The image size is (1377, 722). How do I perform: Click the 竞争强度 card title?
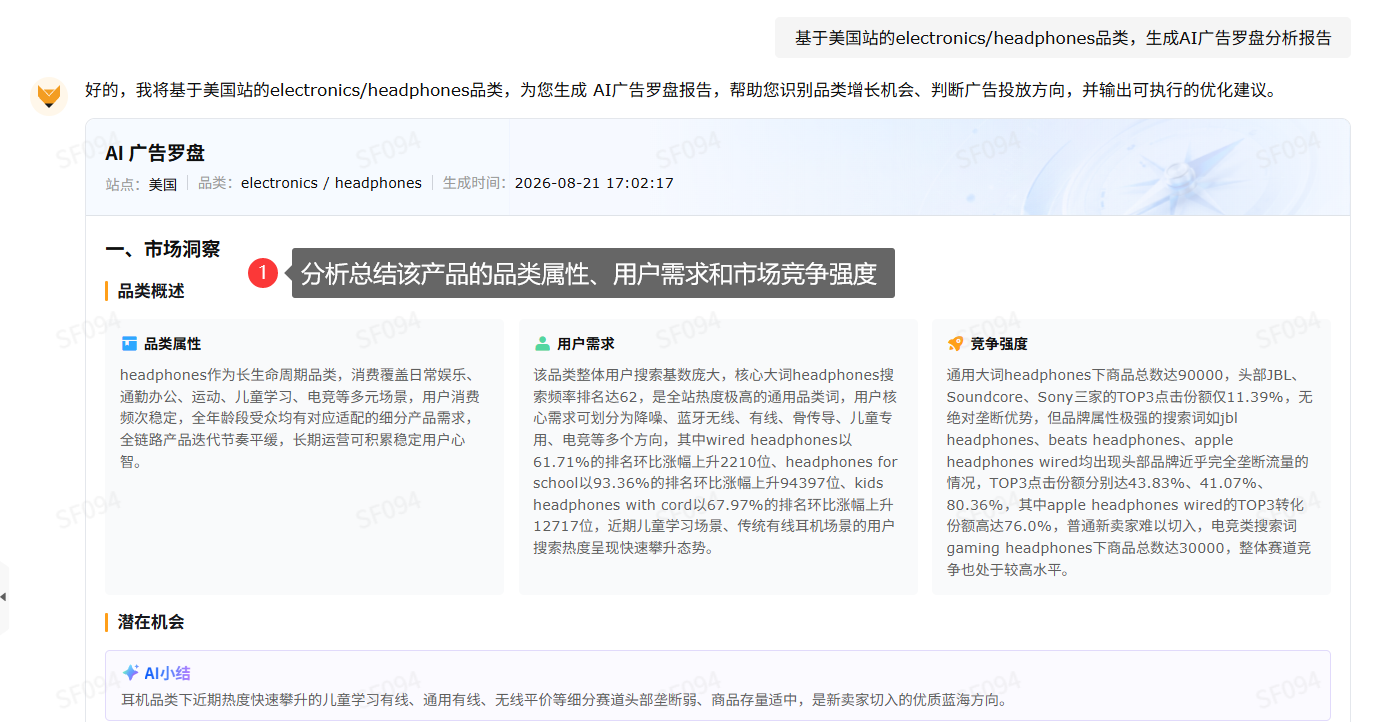coord(999,344)
